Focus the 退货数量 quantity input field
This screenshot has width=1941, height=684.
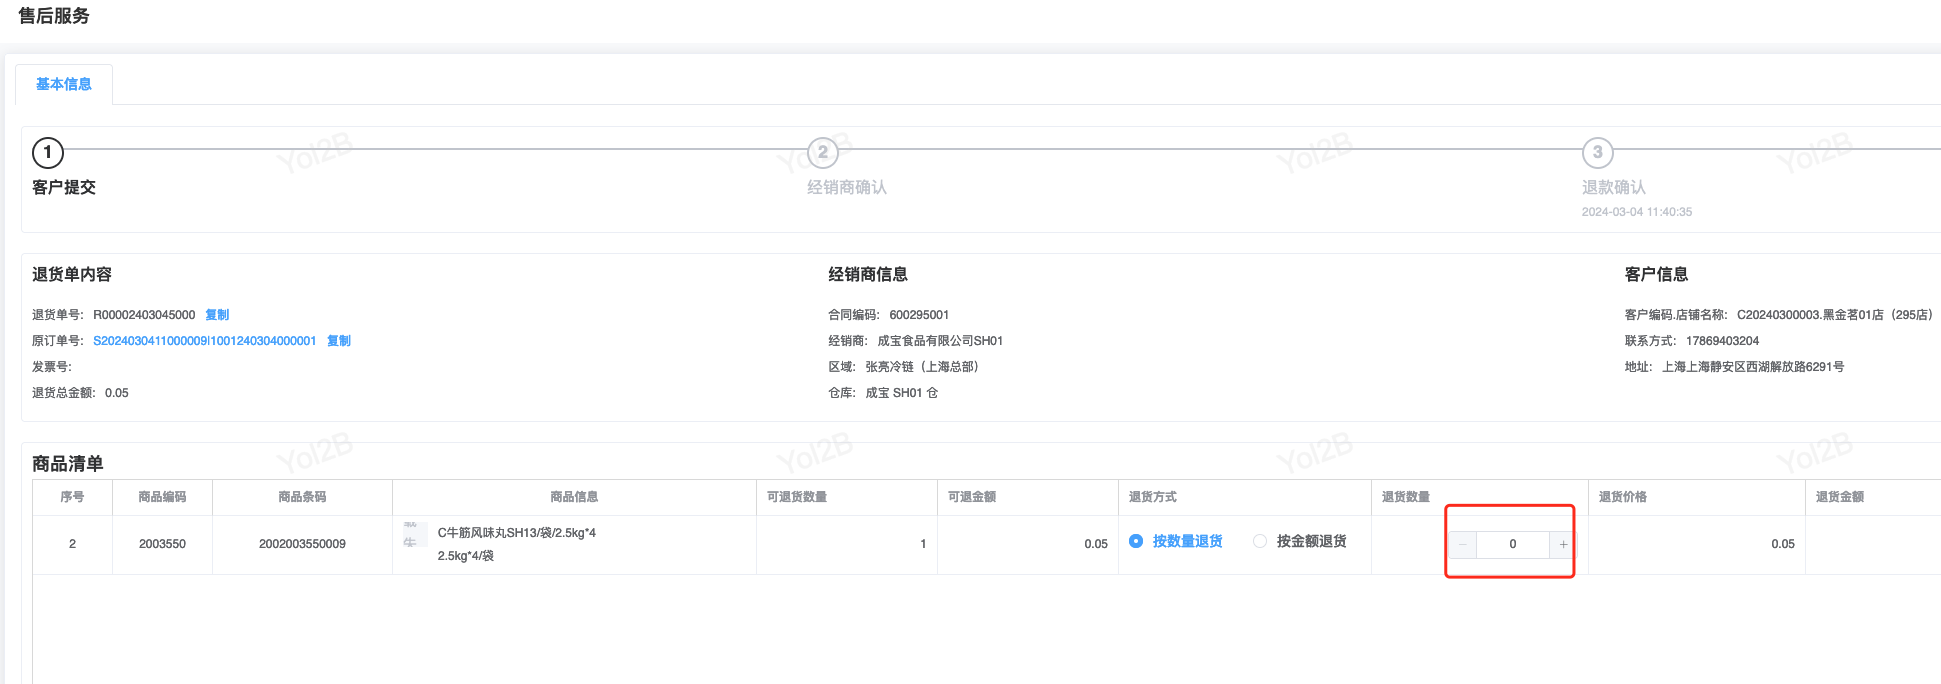pos(1512,544)
